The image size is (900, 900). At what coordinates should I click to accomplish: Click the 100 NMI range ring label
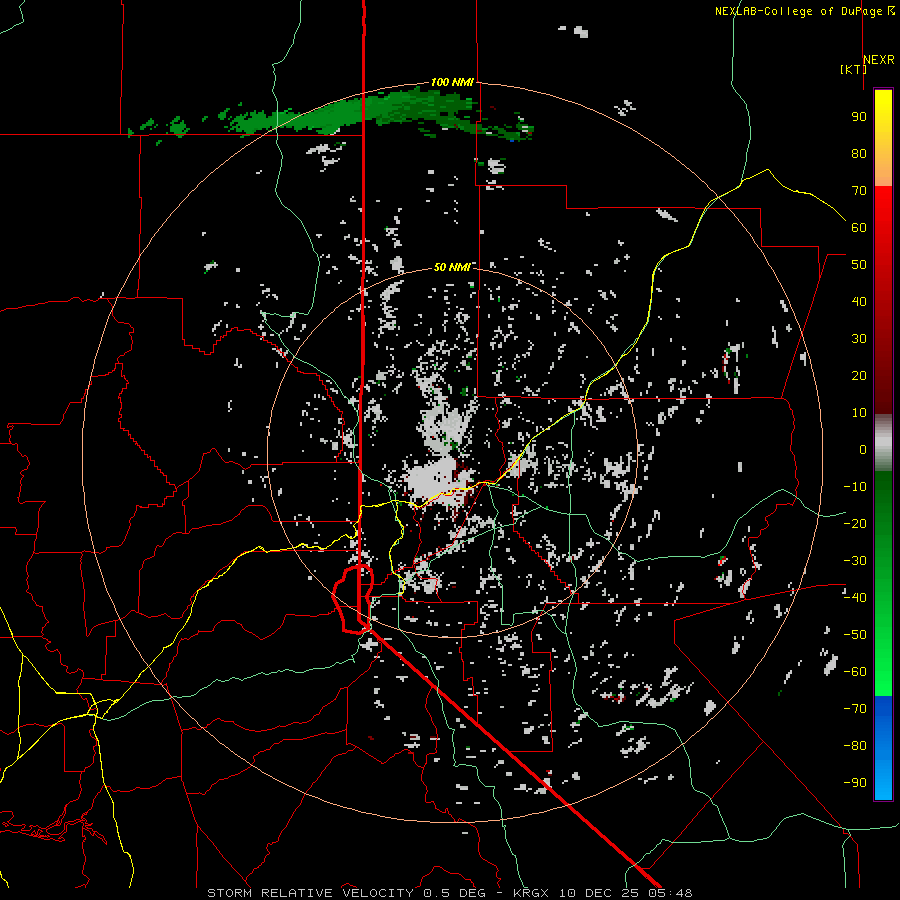coord(452,82)
